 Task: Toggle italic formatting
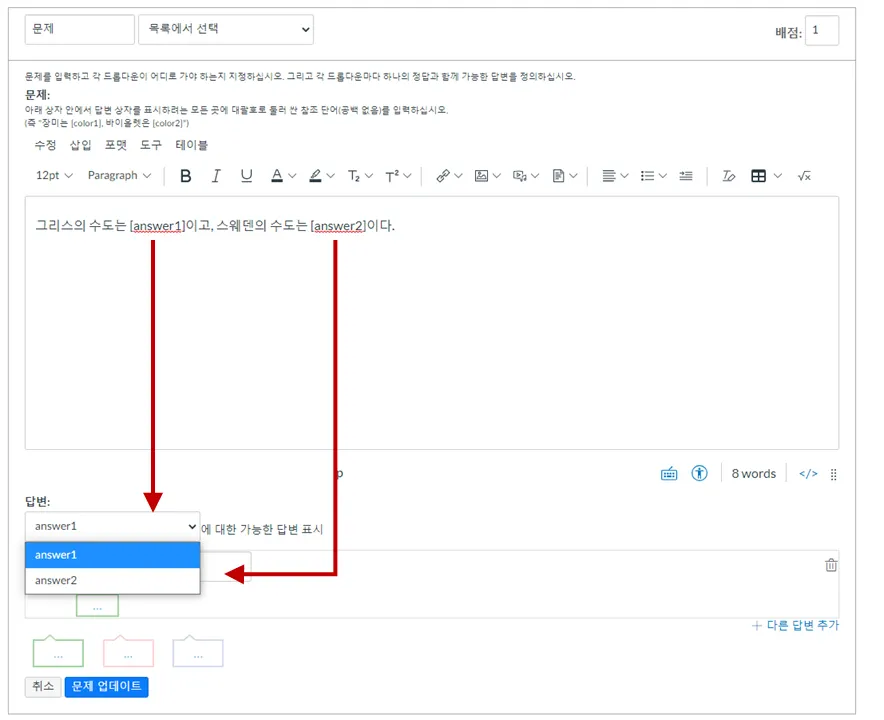tap(216, 176)
